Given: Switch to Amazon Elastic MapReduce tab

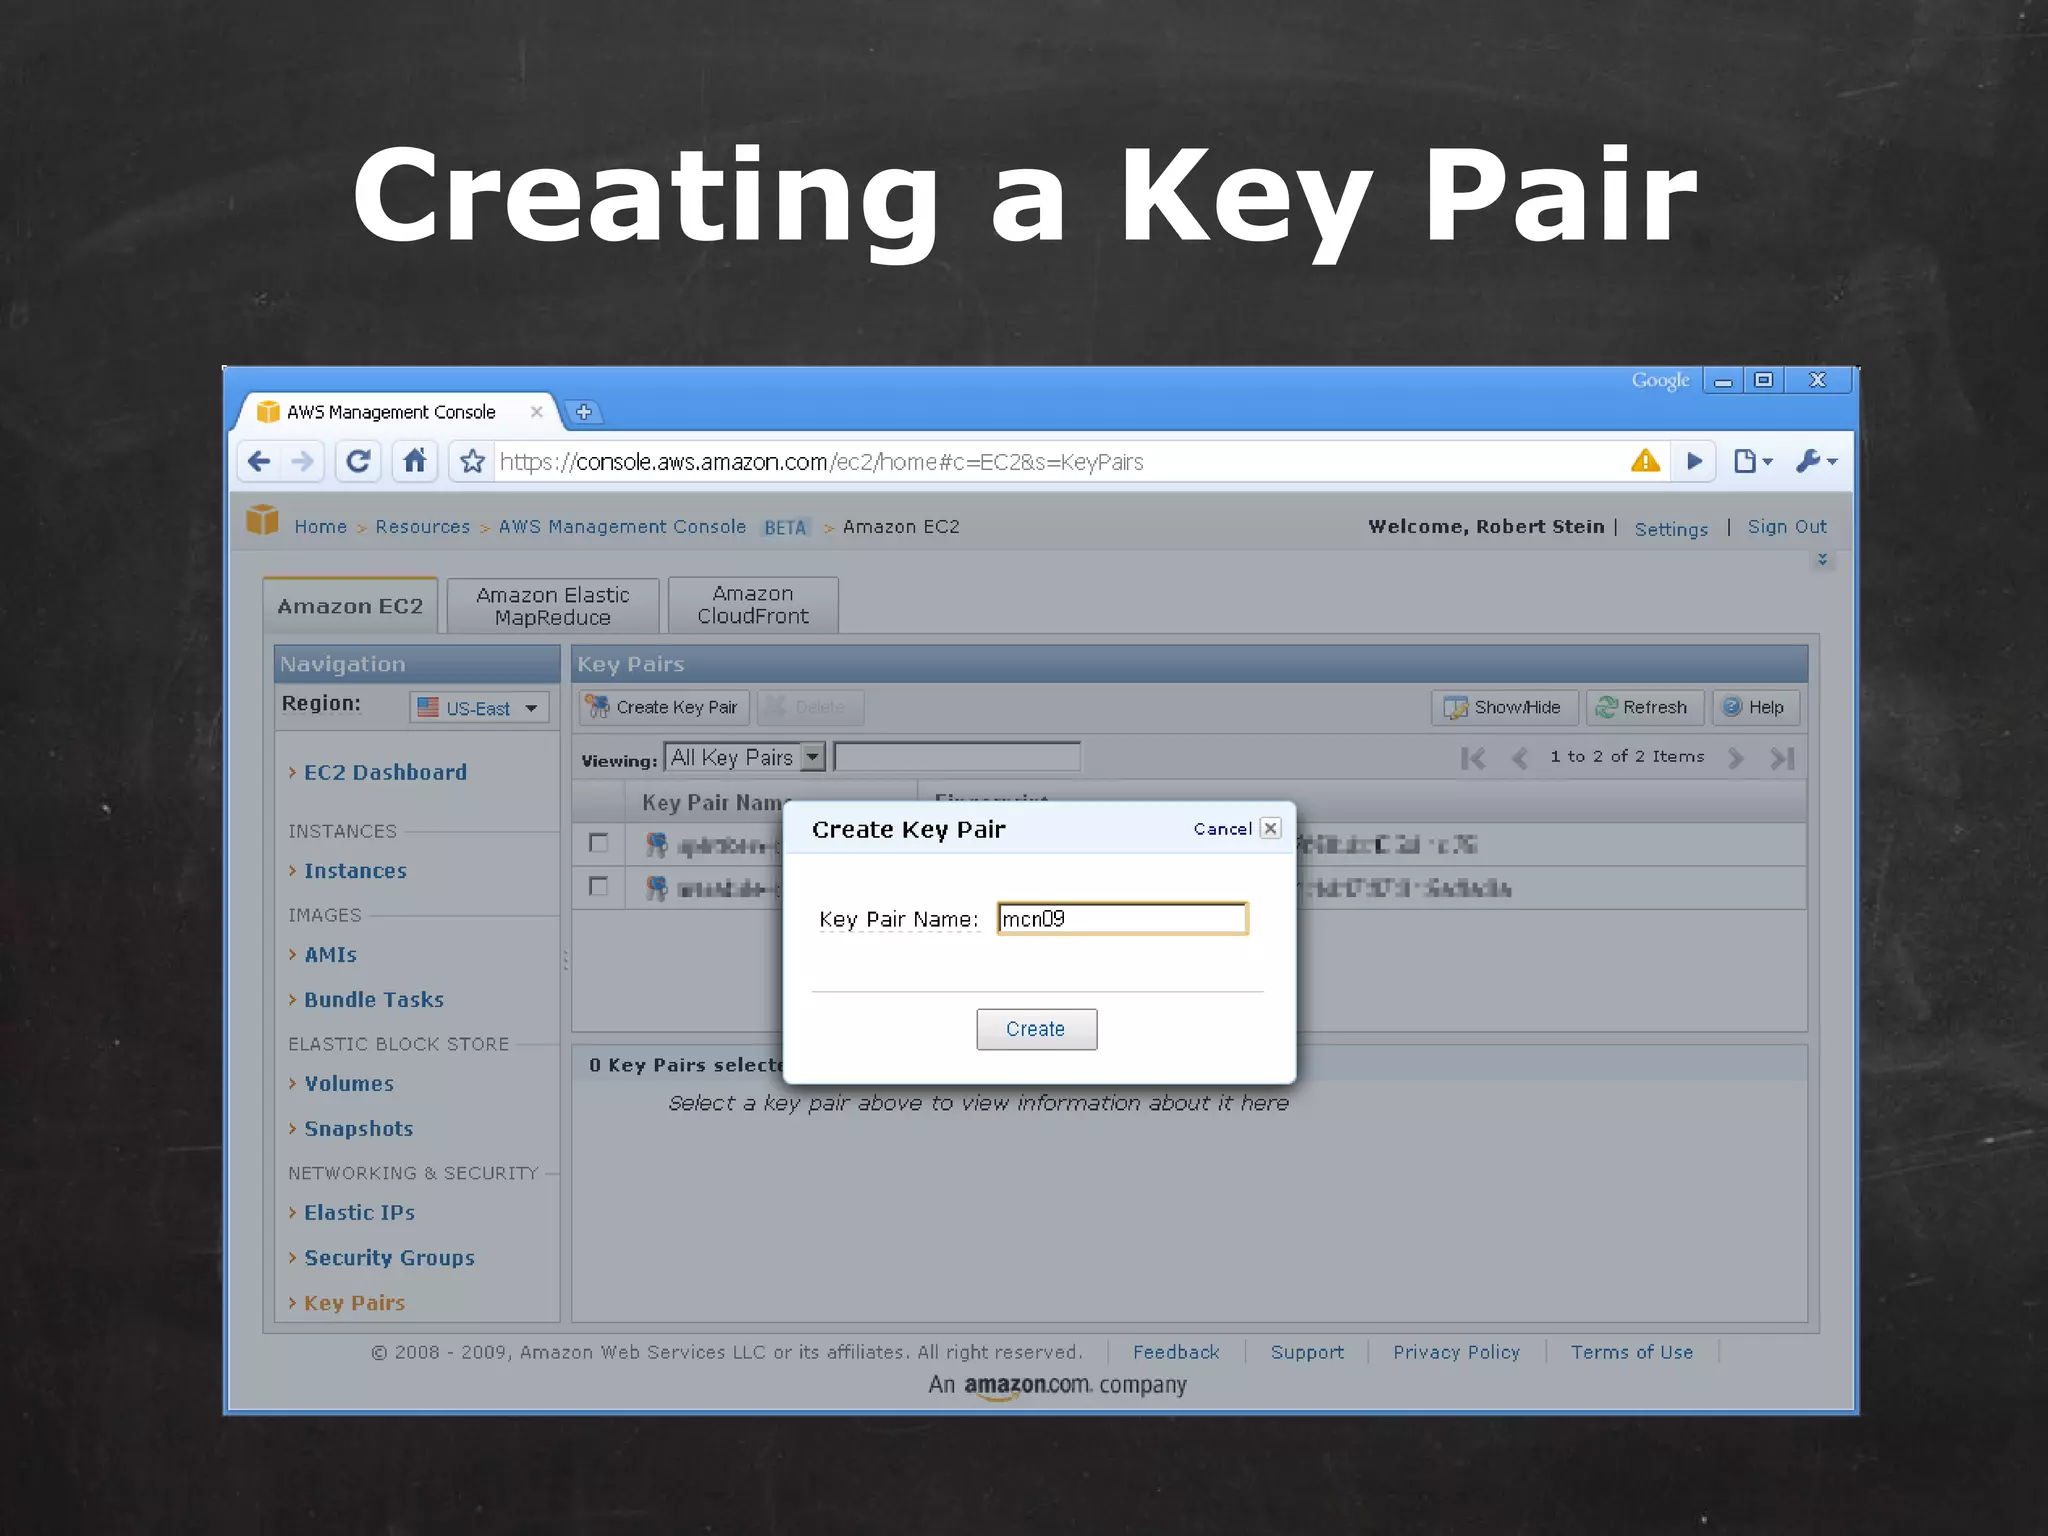Looking at the screenshot, I should [553, 606].
